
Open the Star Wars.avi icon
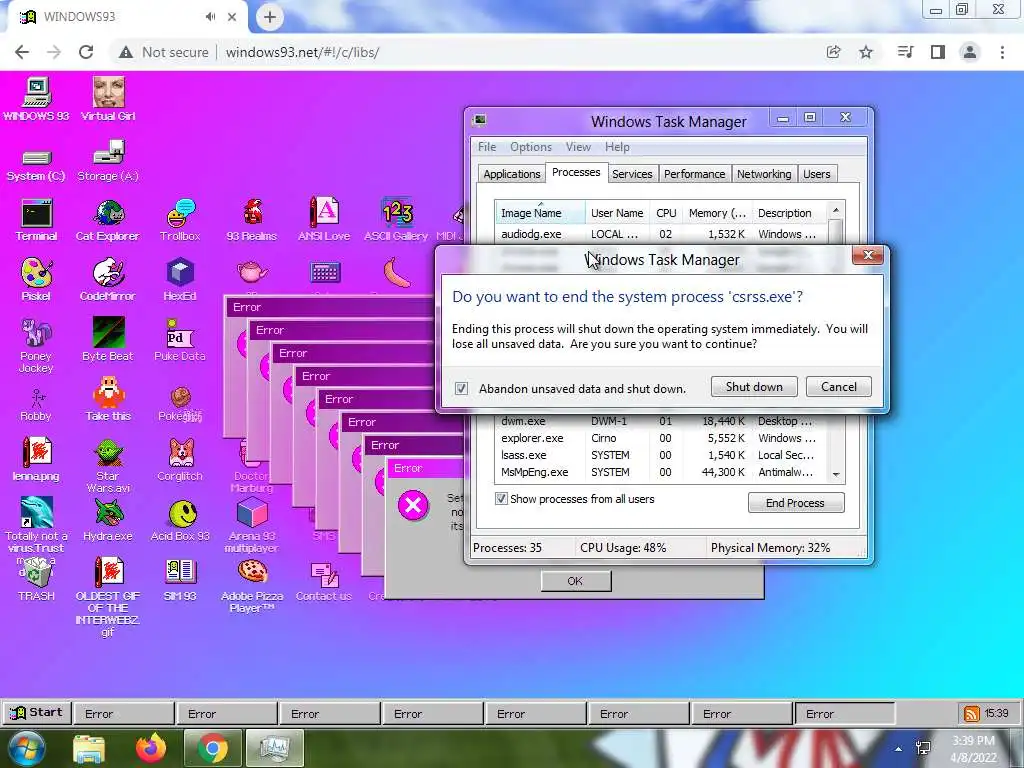tap(108, 465)
